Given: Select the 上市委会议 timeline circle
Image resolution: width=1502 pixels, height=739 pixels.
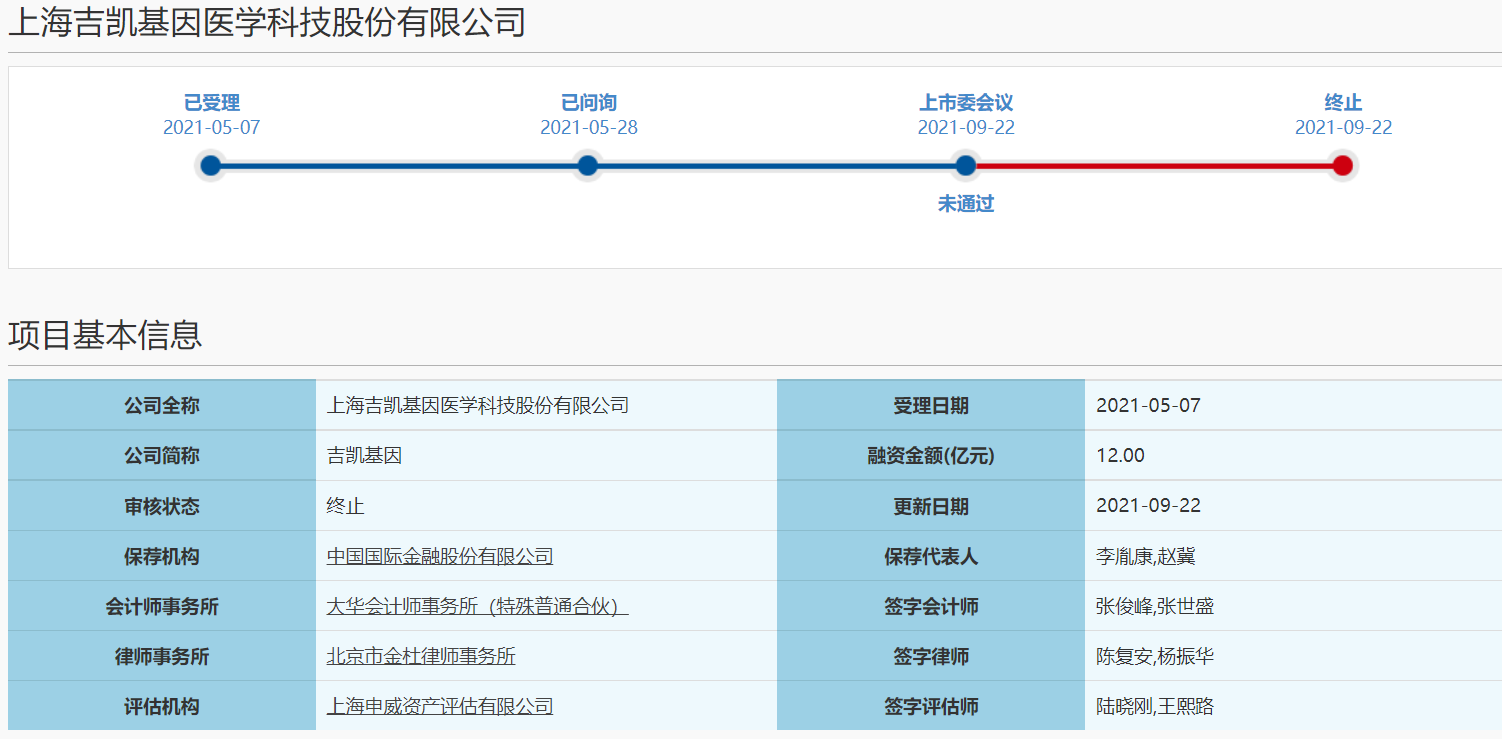Looking at the screenshot, I should pyautogui.click(x=965, y=166).
